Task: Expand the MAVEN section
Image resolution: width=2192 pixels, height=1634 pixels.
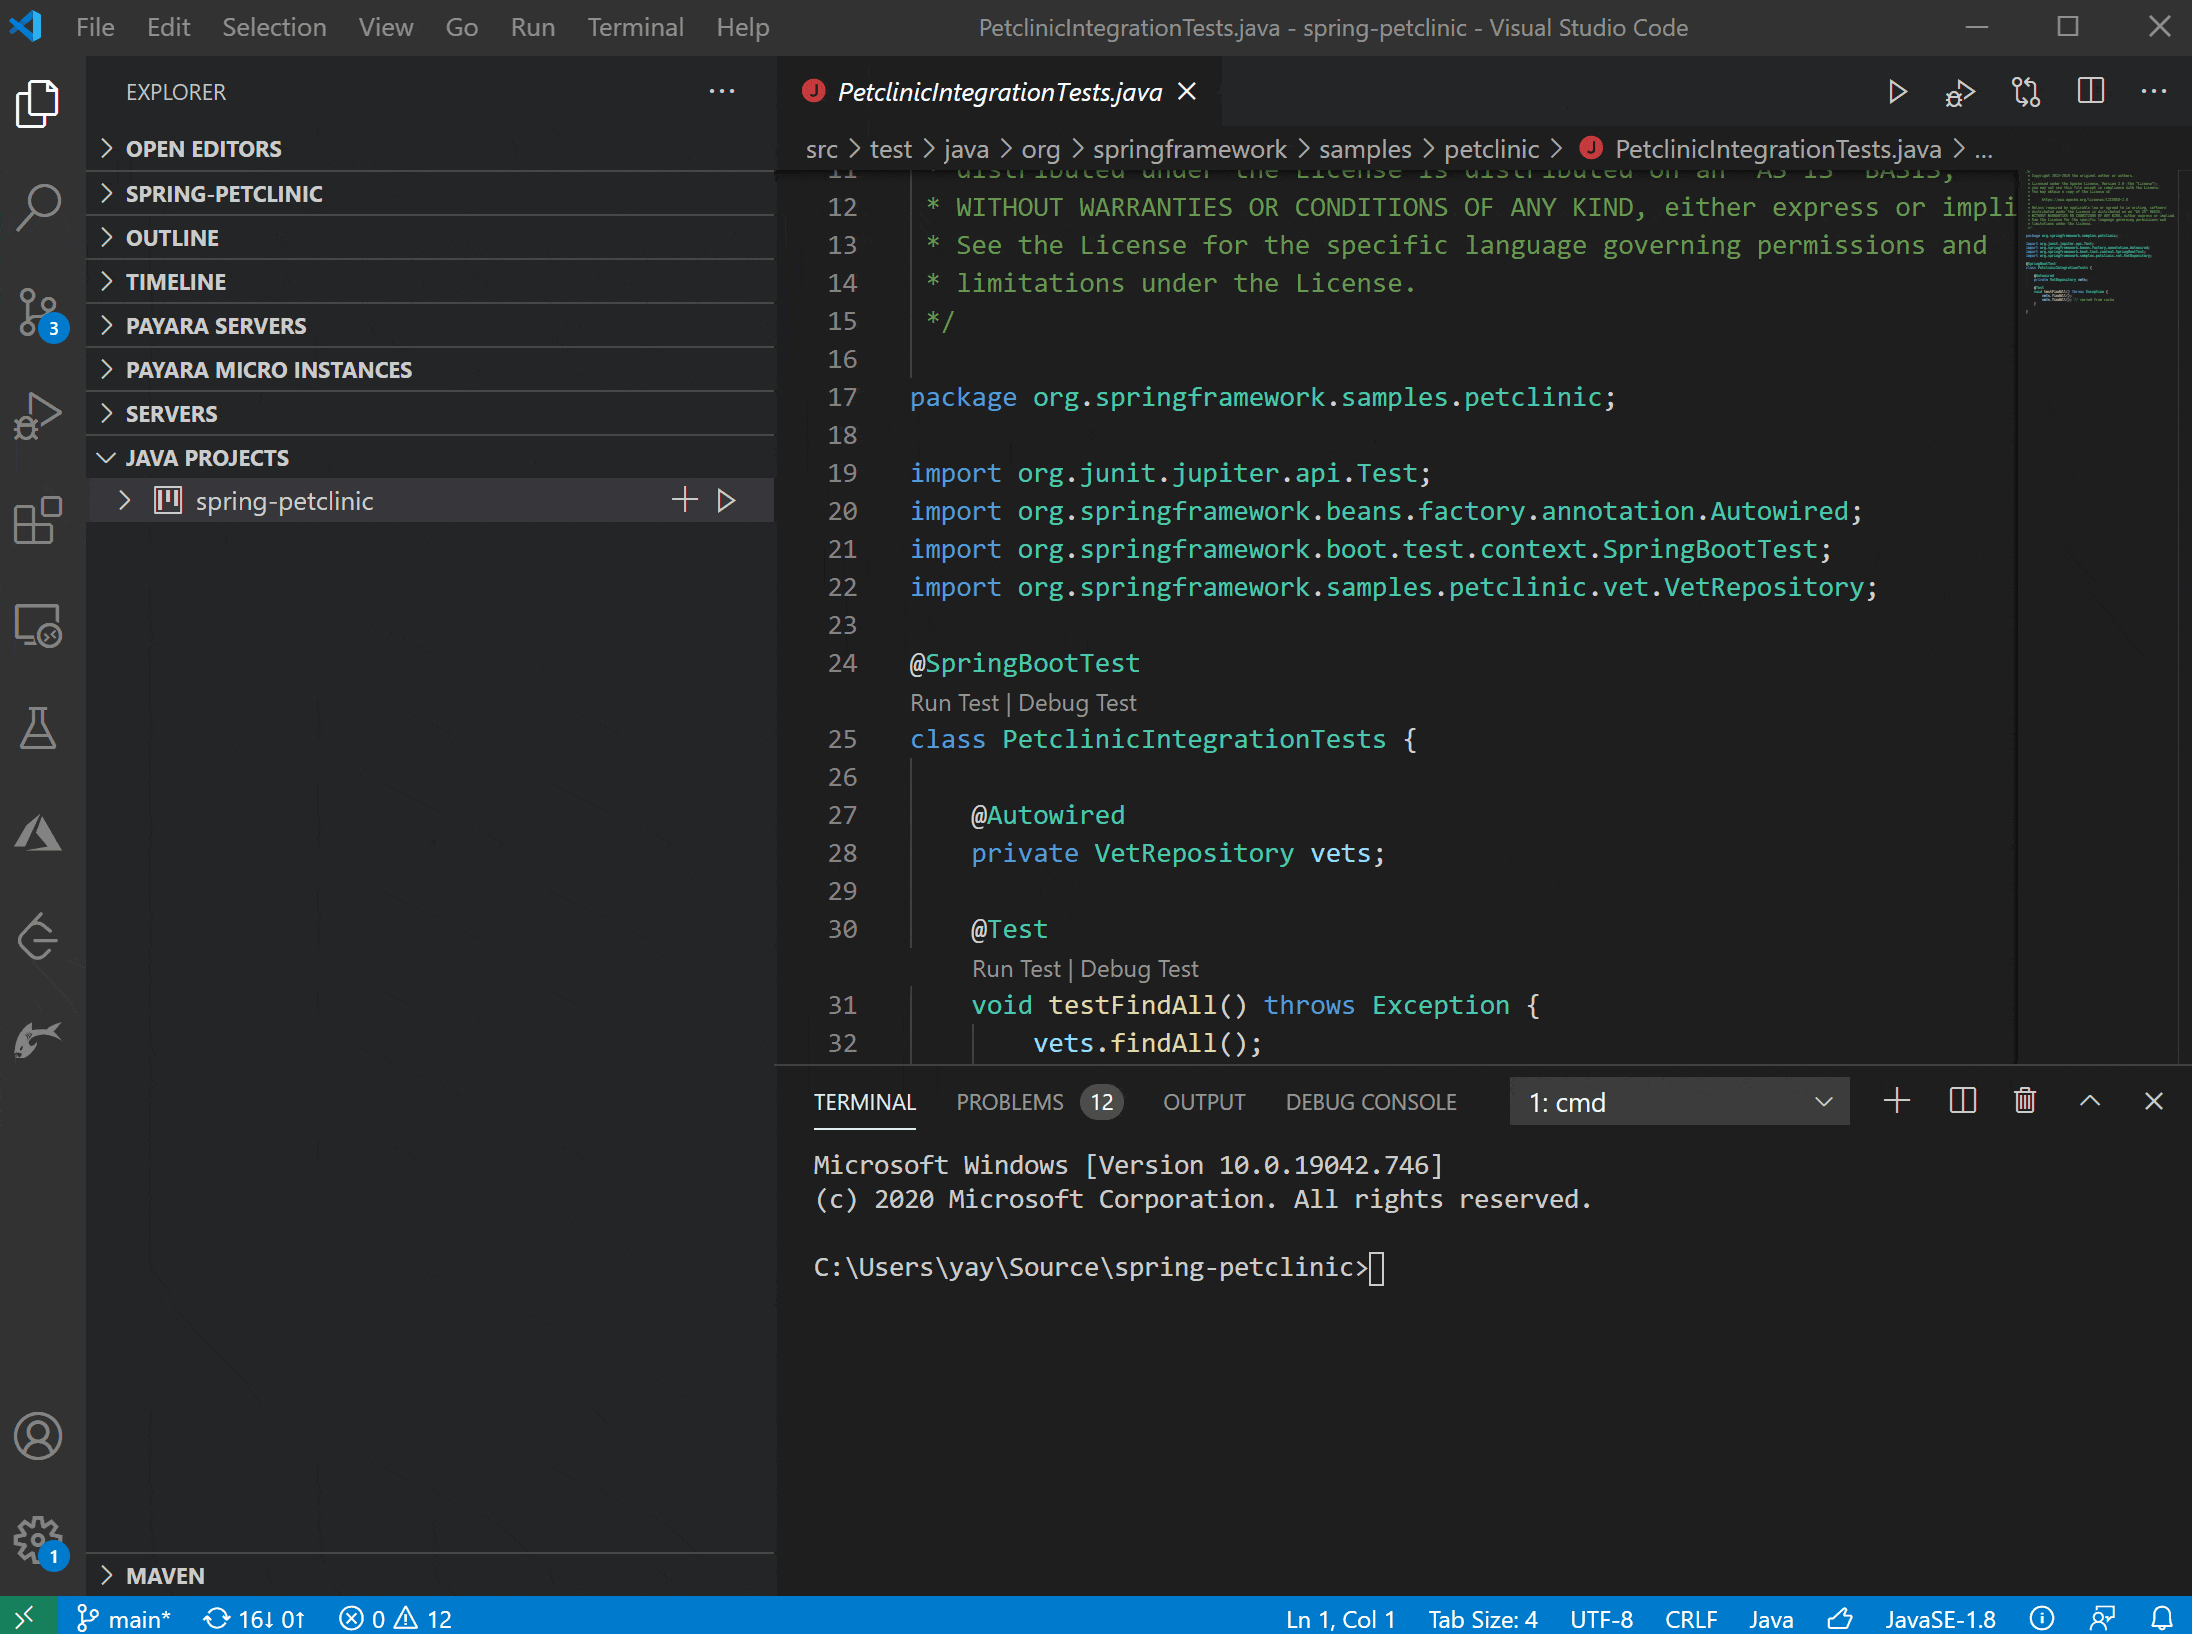Action: point(430,1576)
